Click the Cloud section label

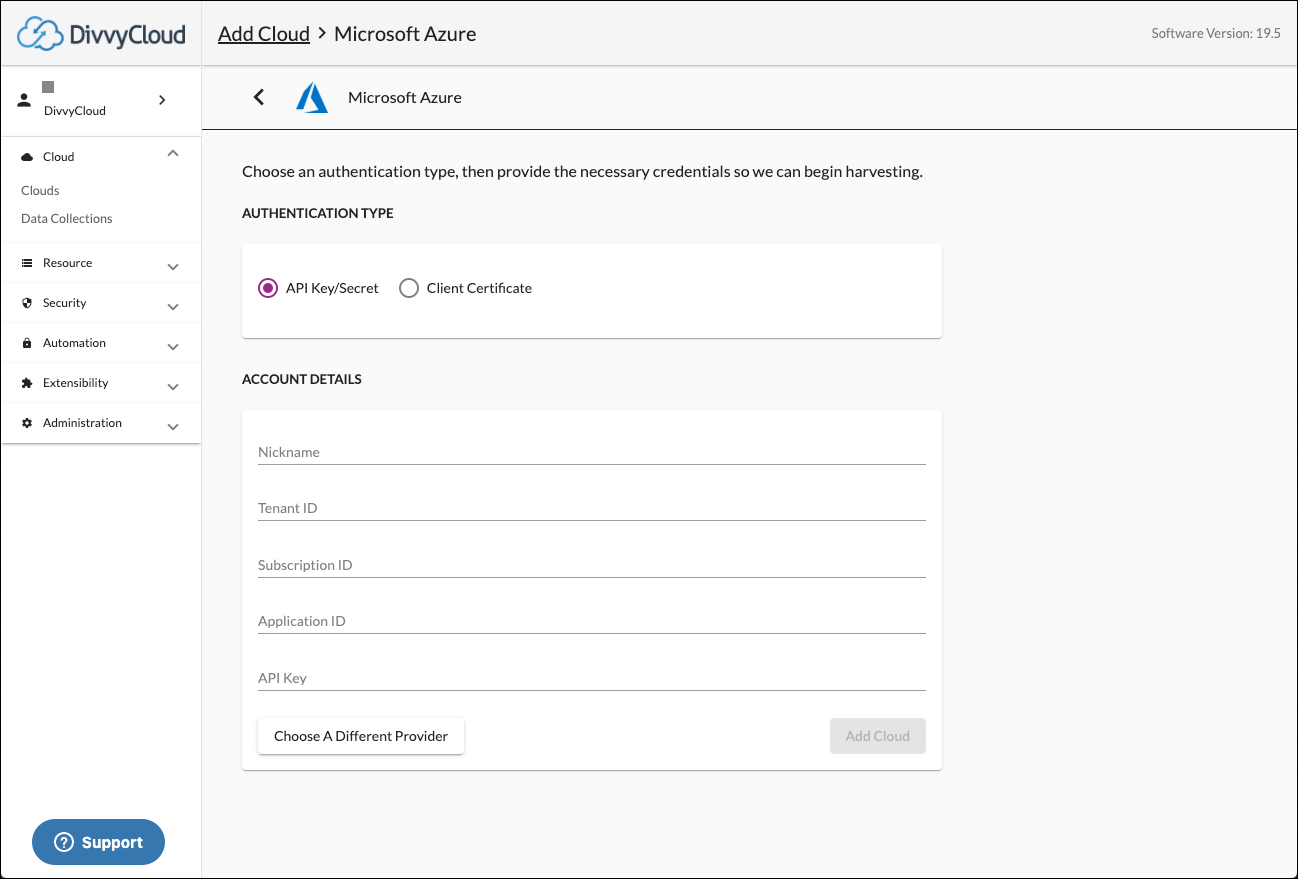(59, 157)
